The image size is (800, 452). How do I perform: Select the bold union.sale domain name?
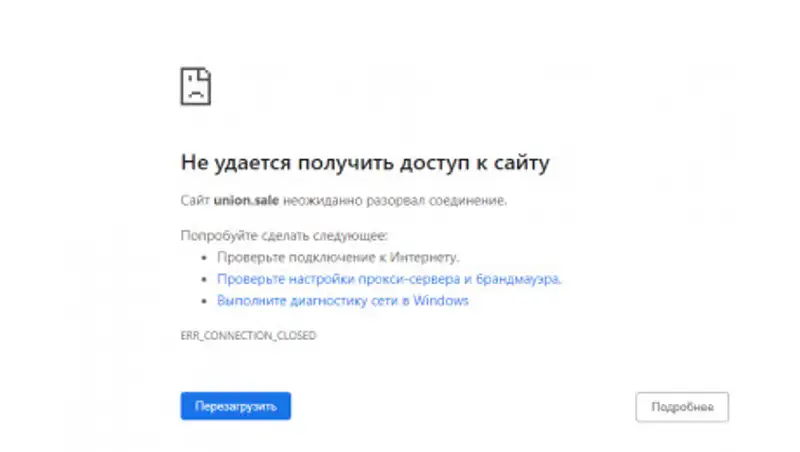(x=247, y=200)
